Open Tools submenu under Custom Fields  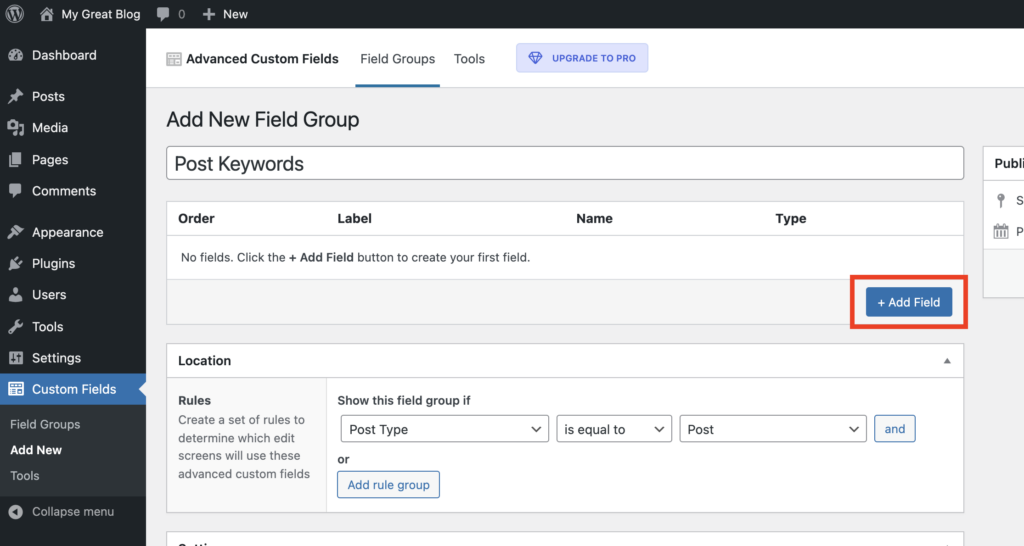coord(25,476)
